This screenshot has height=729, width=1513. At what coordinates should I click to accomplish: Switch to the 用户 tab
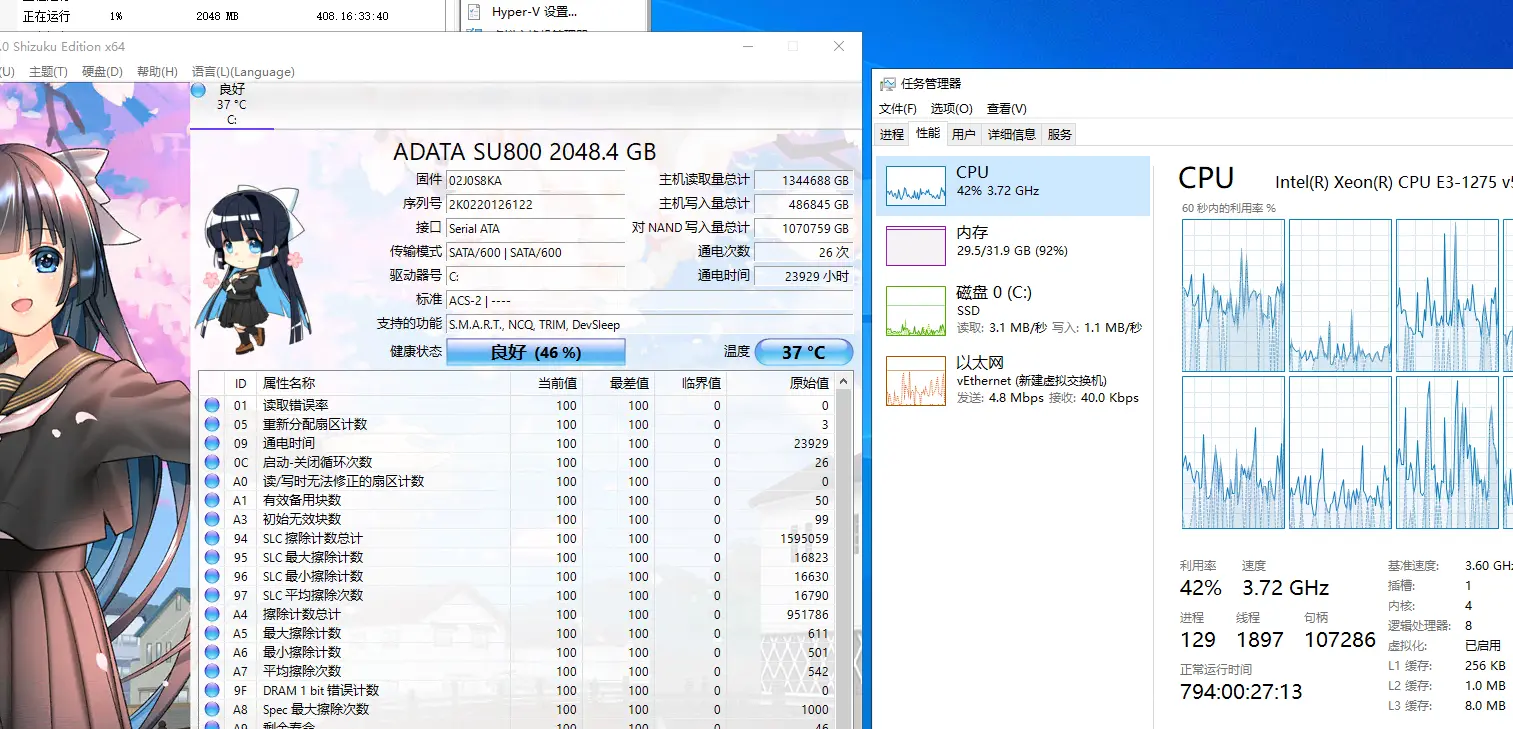(964, 134)
